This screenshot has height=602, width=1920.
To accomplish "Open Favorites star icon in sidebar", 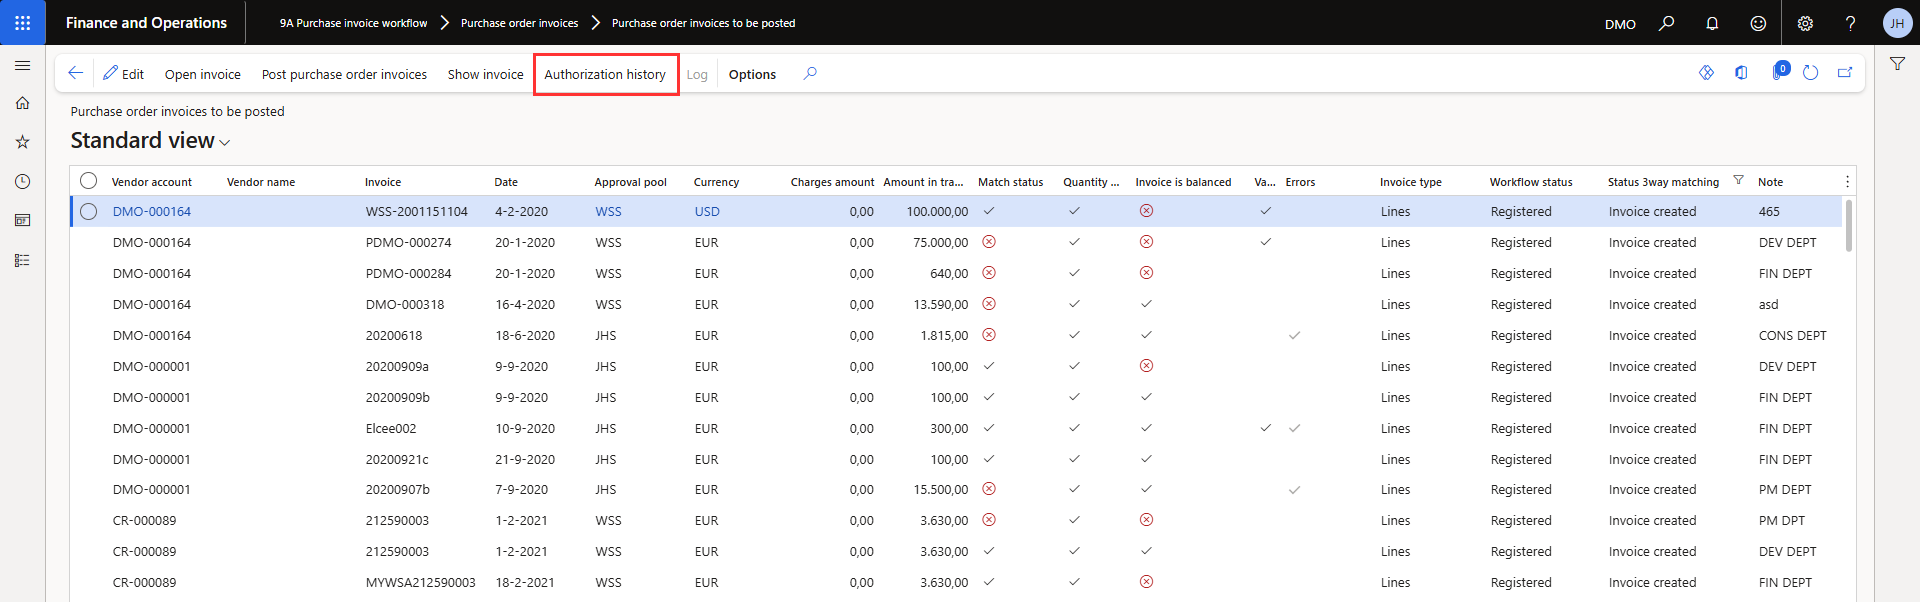I will point(22,142).
